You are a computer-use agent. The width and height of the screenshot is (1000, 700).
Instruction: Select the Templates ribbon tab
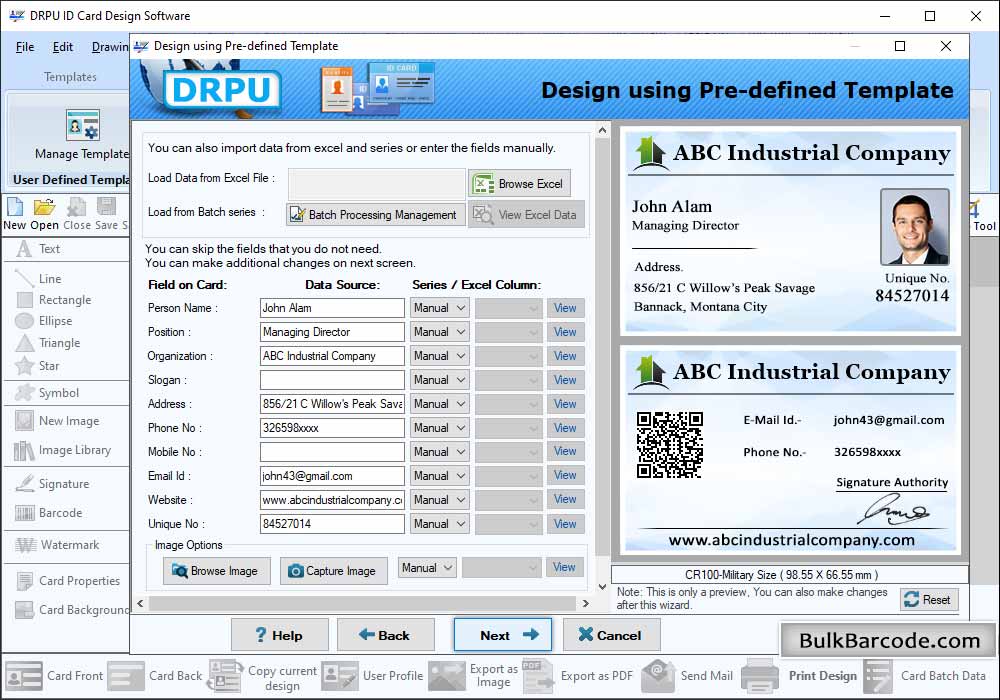click(x=70, y=77)
